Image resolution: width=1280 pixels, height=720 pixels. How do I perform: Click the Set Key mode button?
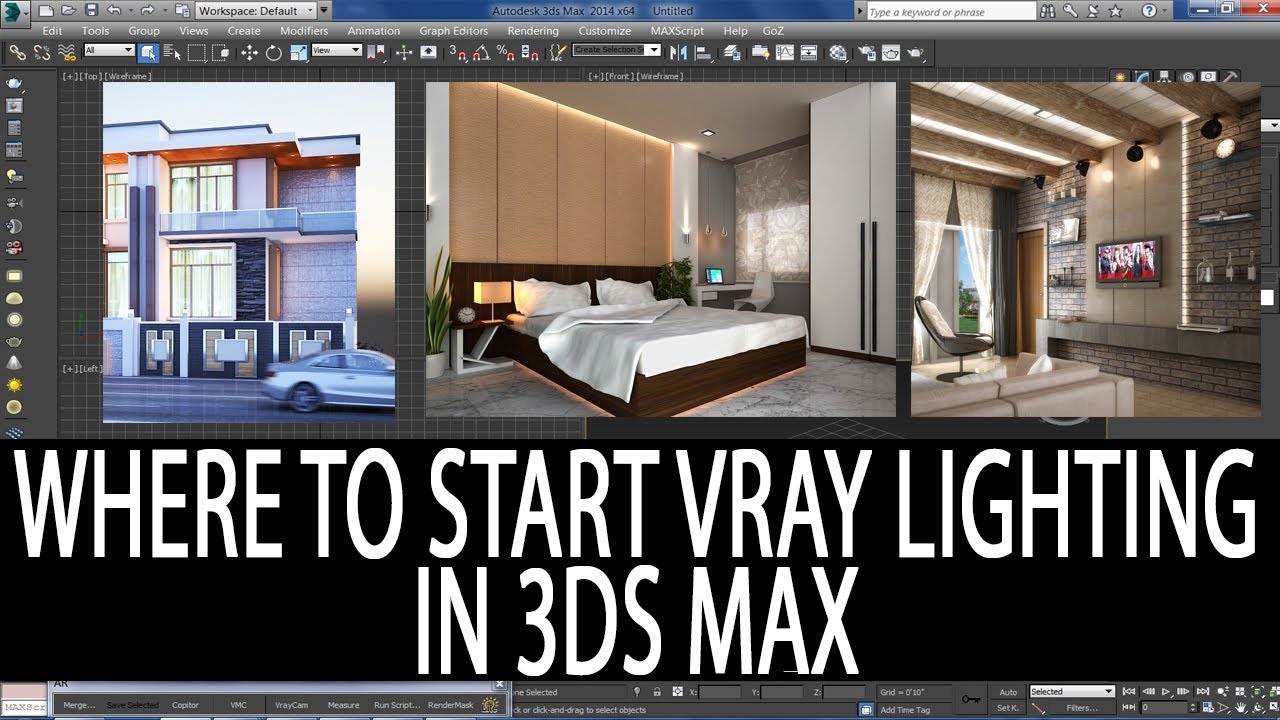click(1008, 708)
